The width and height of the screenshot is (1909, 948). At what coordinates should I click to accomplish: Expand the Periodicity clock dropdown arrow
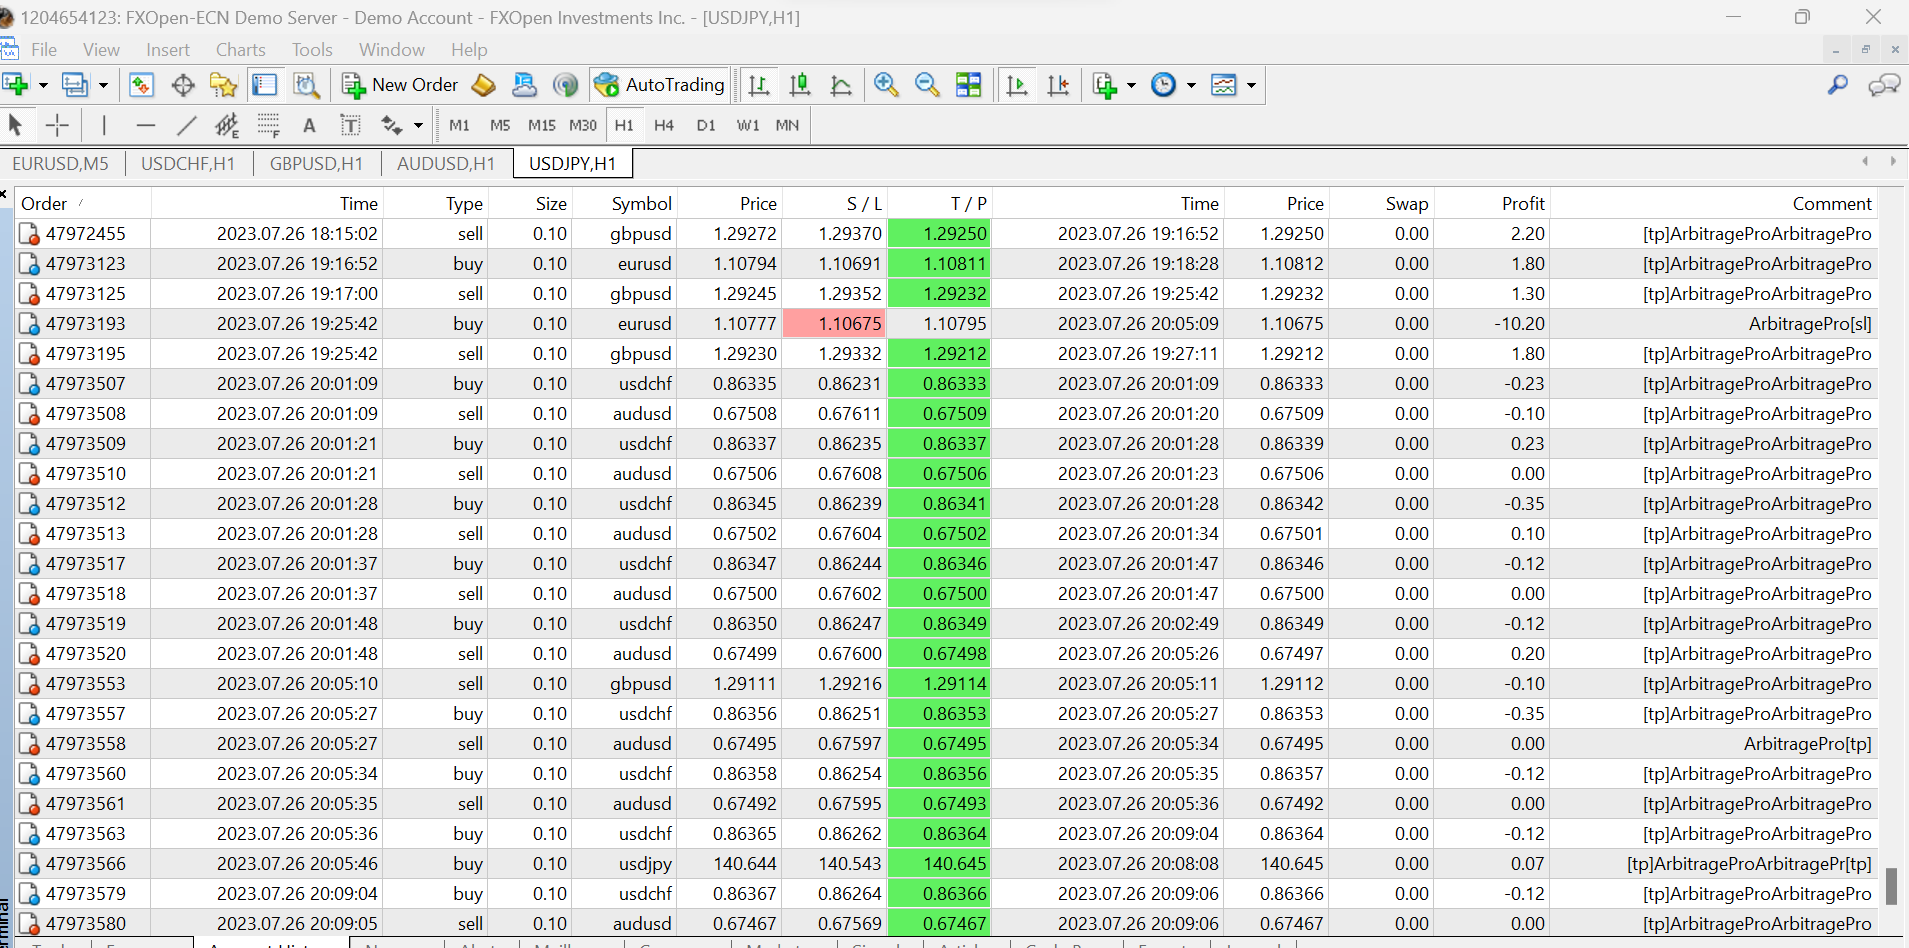[1191, 85]
